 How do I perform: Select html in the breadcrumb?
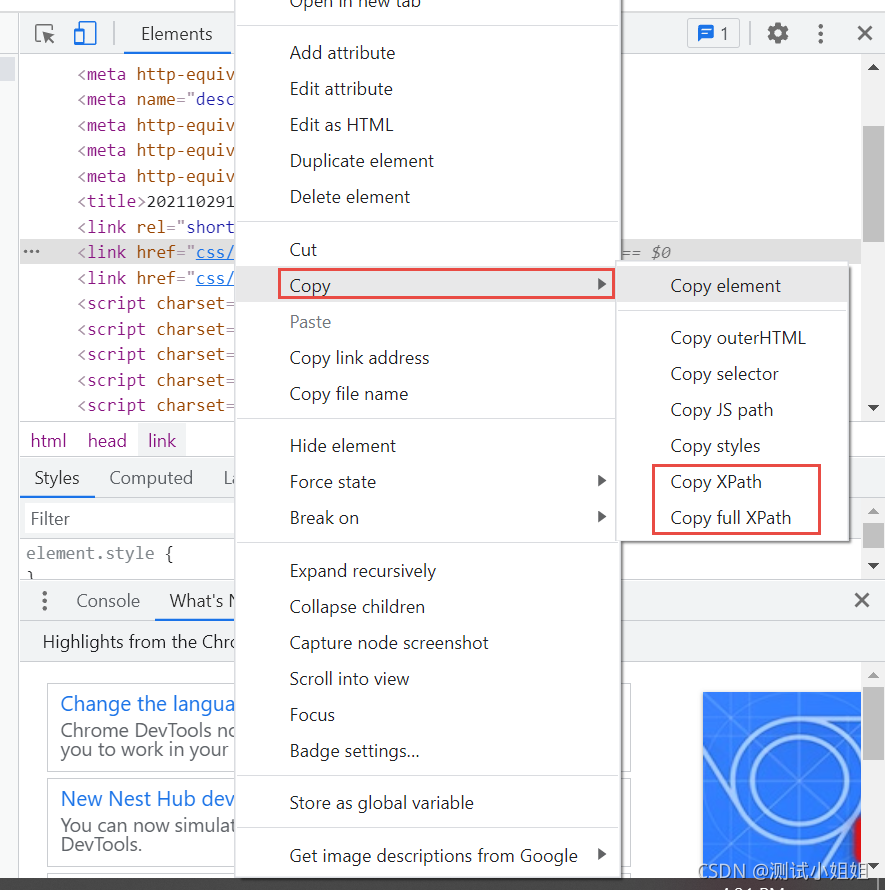[x=48, y=440]
